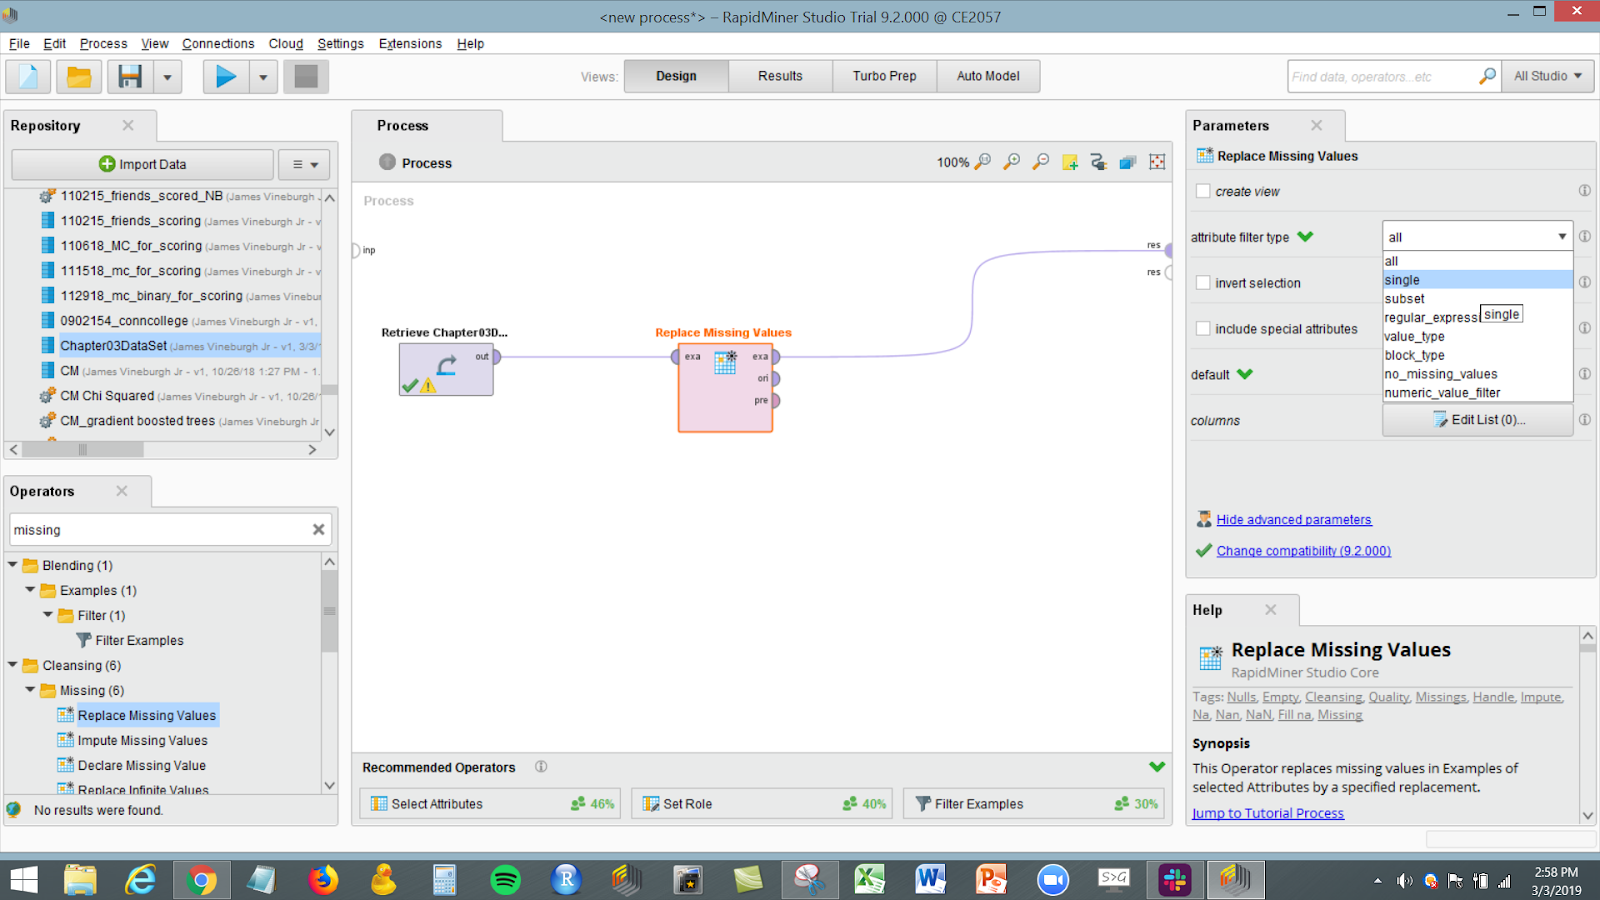Open the Windows Start menu

point(23,880)
